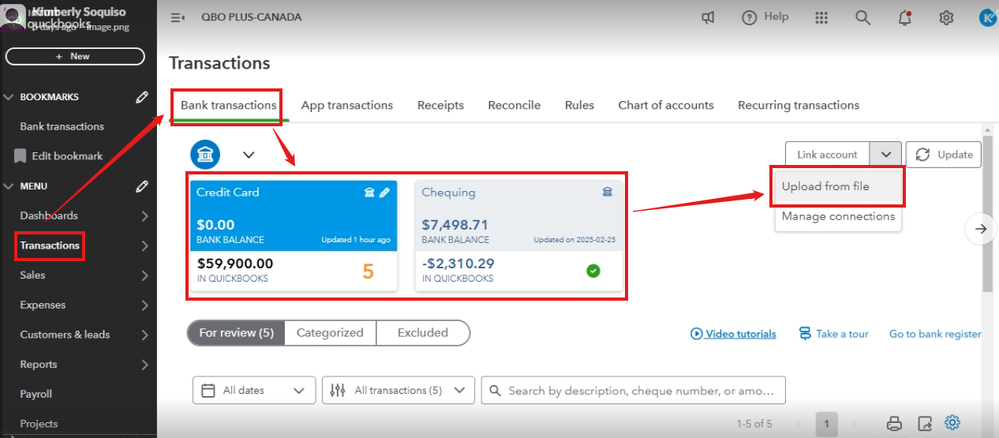Click the print icon above the list

895,424
